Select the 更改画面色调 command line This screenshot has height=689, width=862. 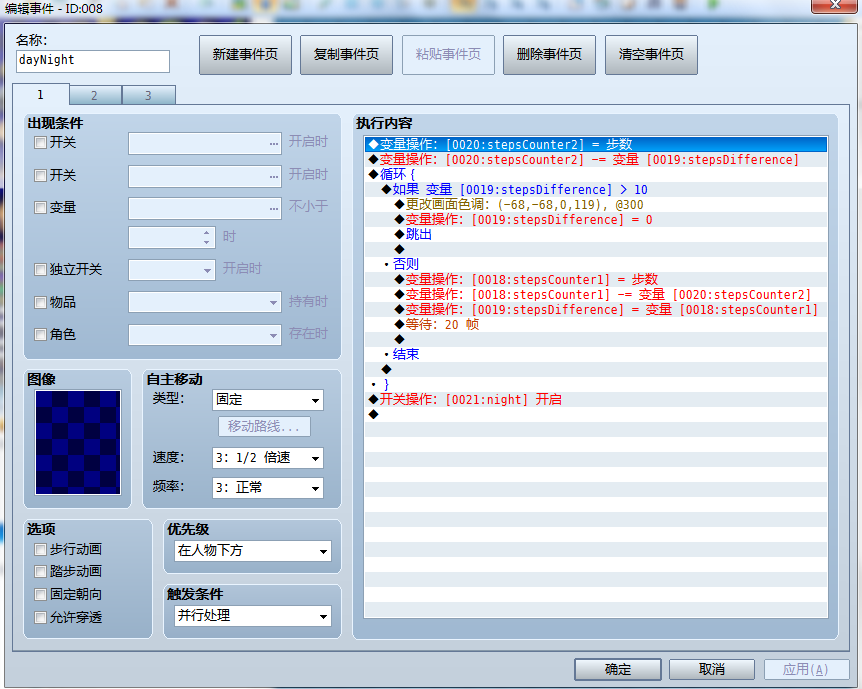596,205
